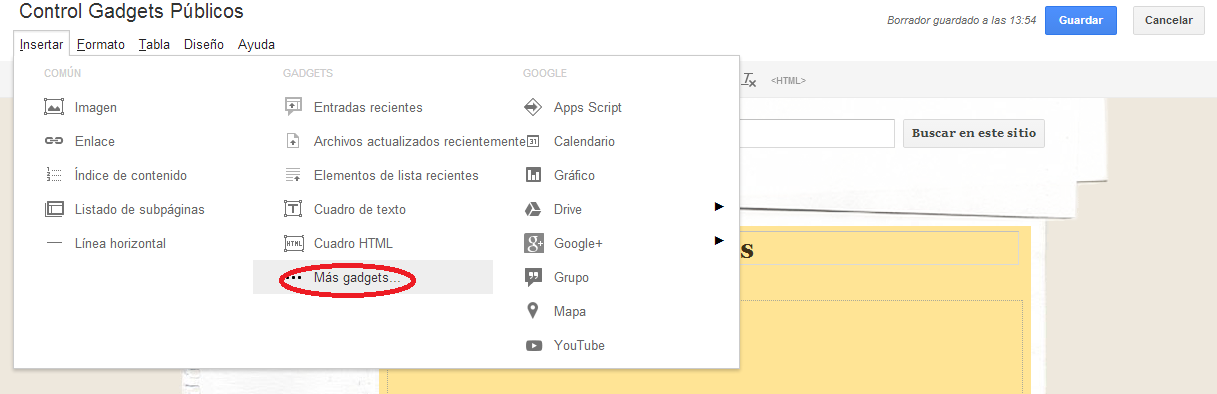
Task: Open the Tabla menu
Action: pyautogui.click(x=154, y=44)
